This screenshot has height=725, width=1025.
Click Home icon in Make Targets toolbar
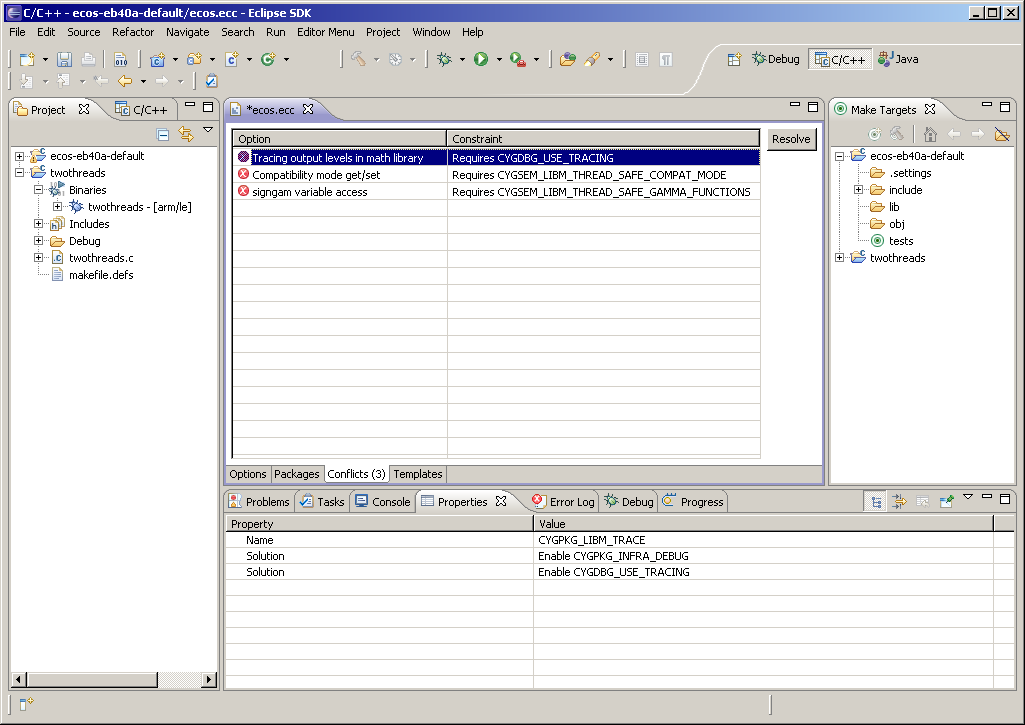pos(930,135)
